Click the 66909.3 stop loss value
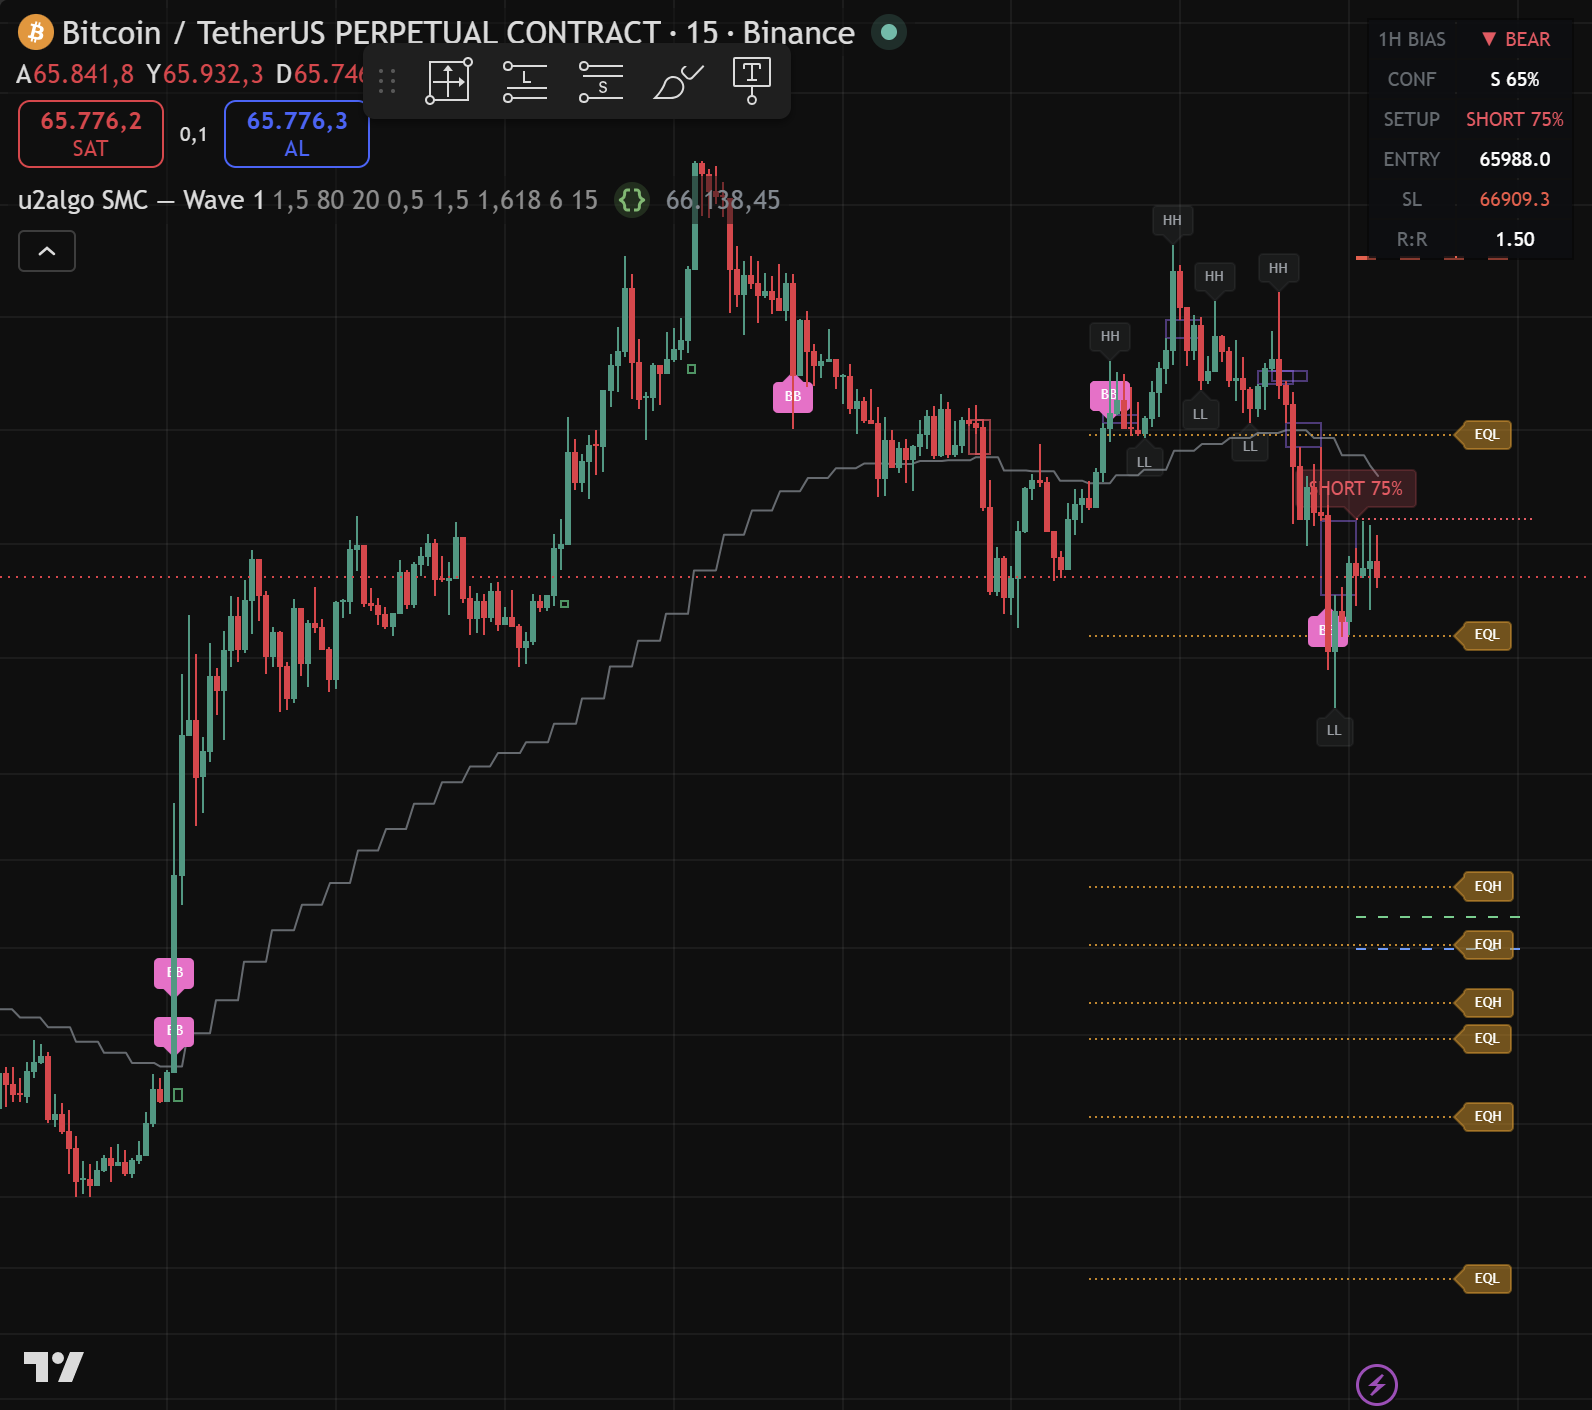The width and height of the screenshot is (1592, 1410). [x=1515, y=199]
